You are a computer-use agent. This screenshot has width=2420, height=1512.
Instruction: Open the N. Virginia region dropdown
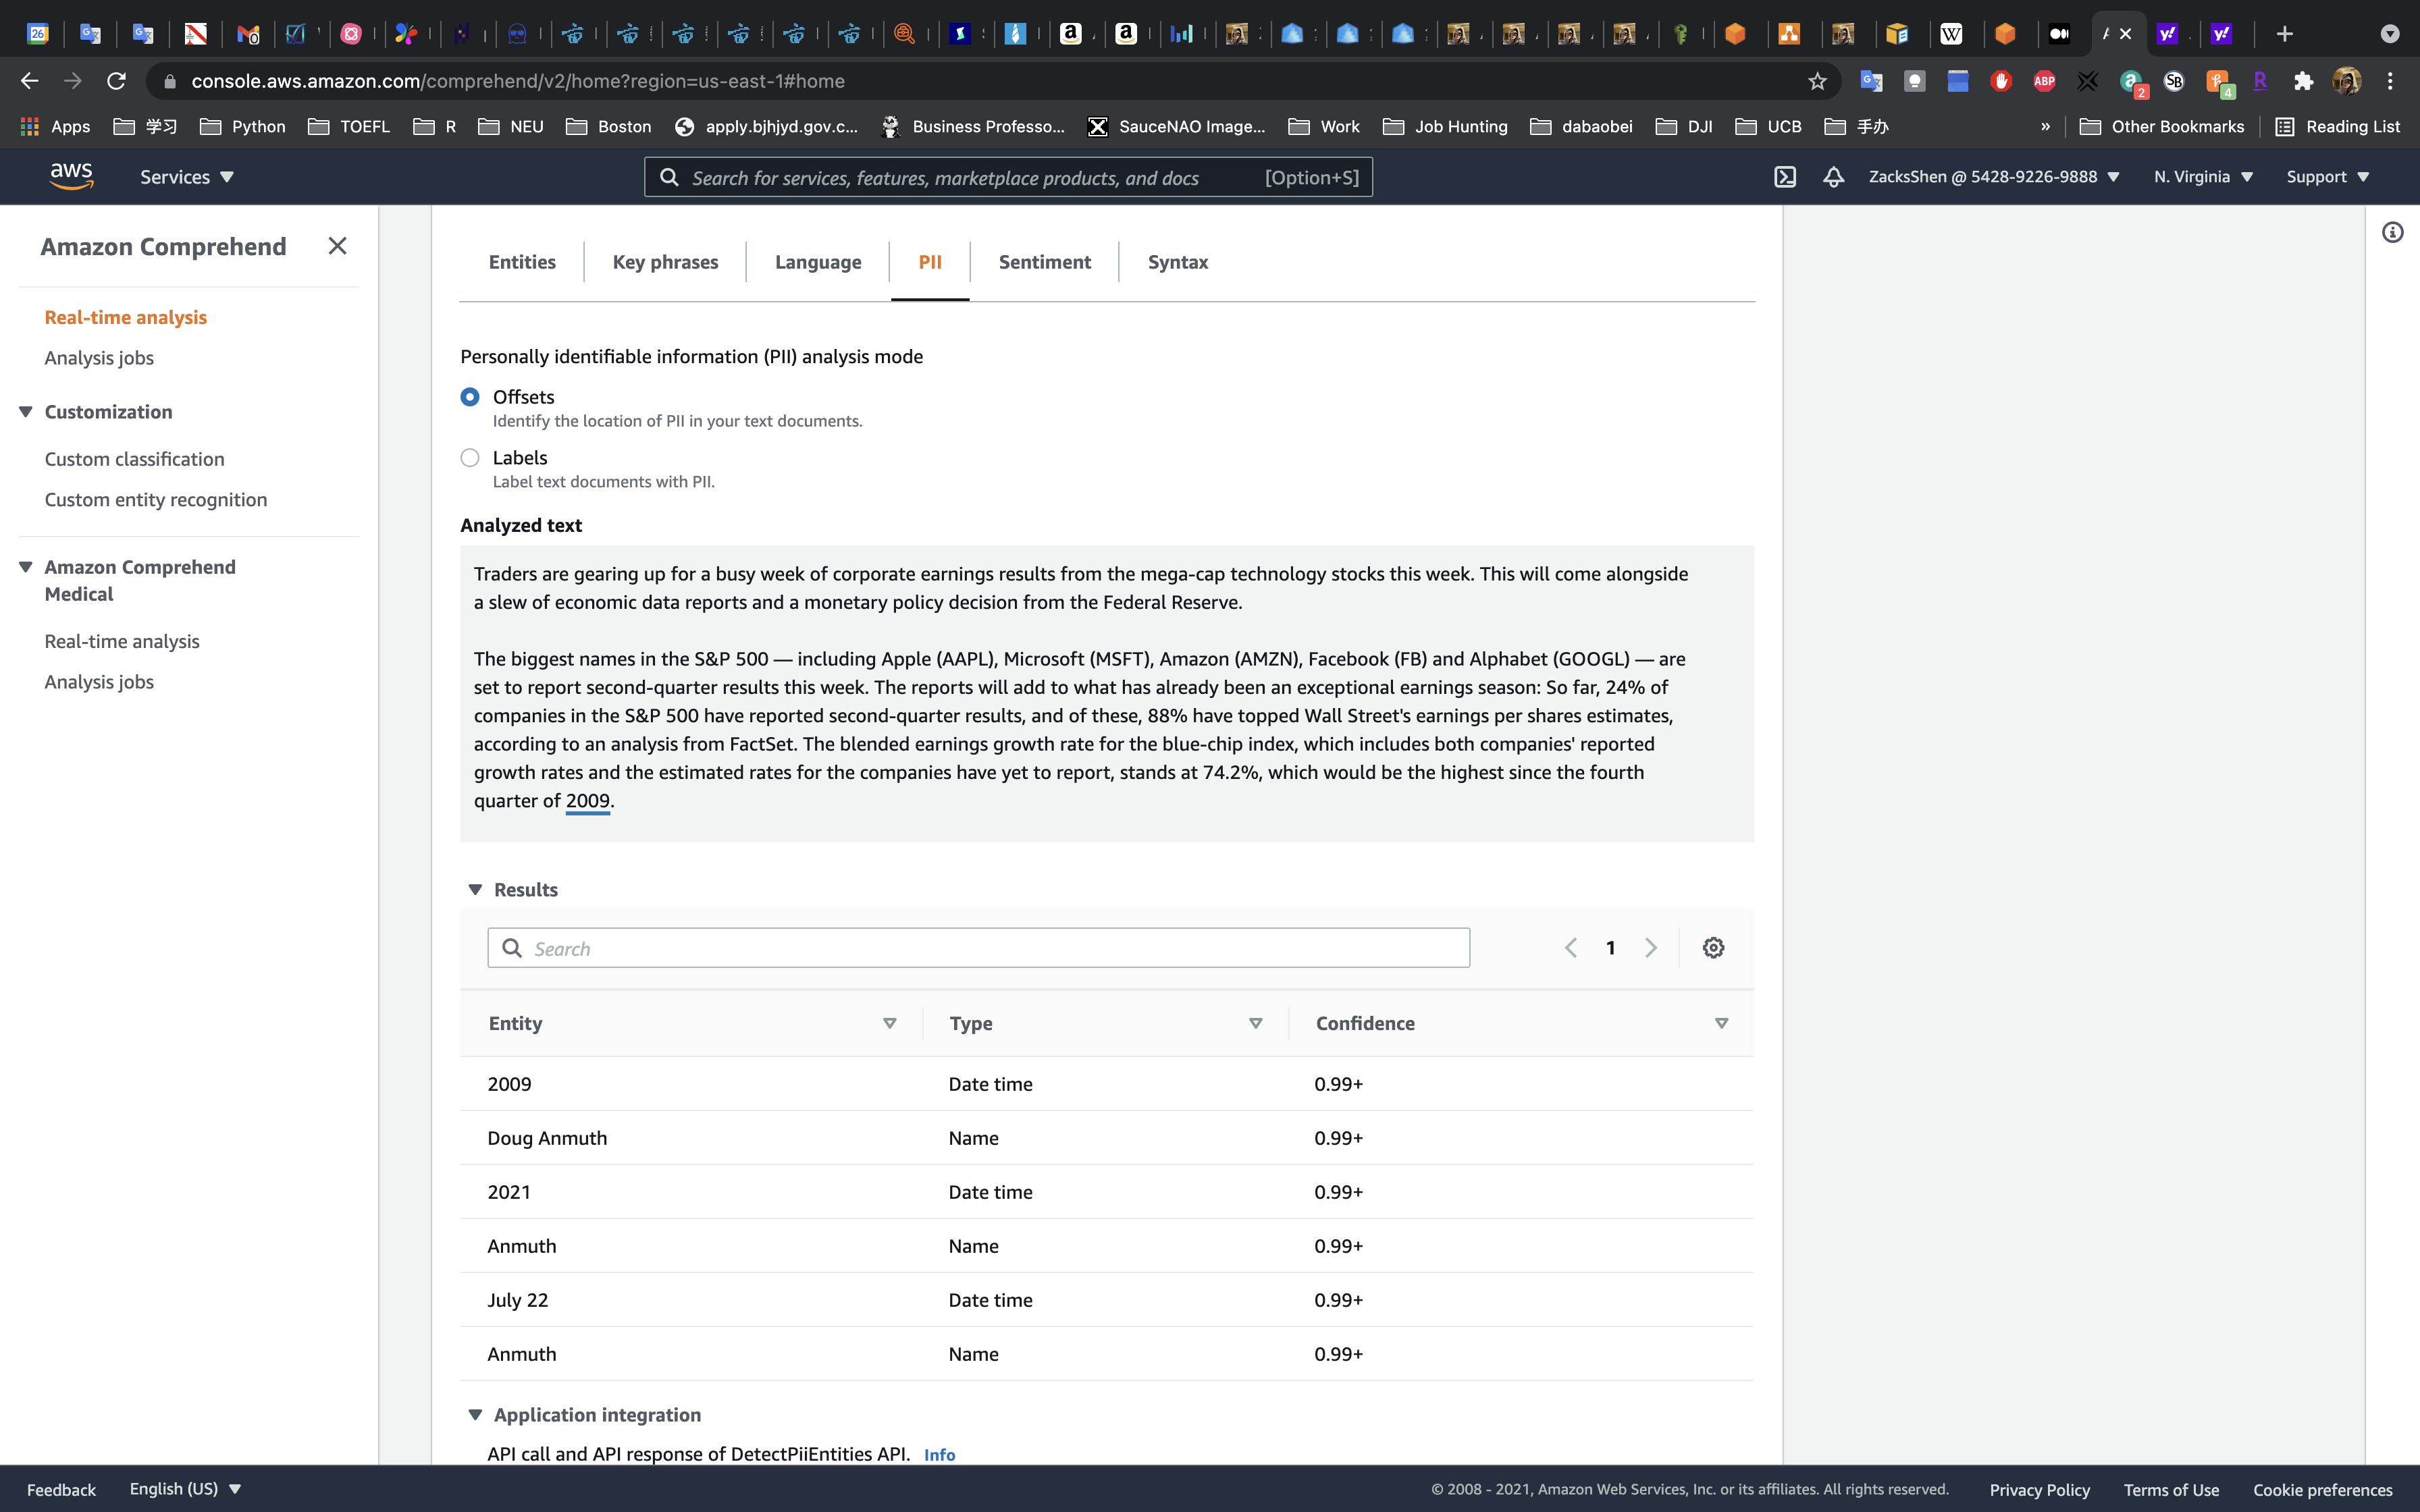point(2203,177)
